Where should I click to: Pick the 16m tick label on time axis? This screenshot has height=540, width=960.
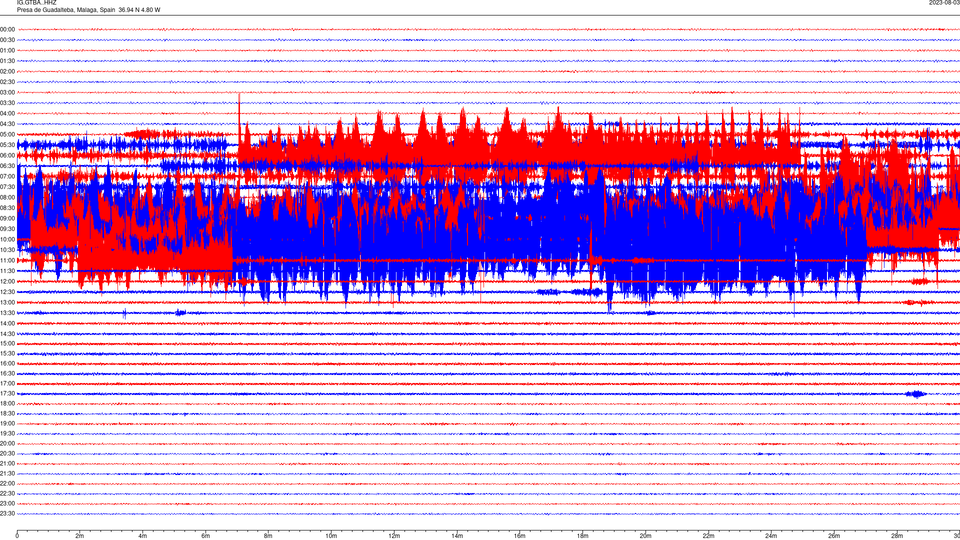point(520,536)
